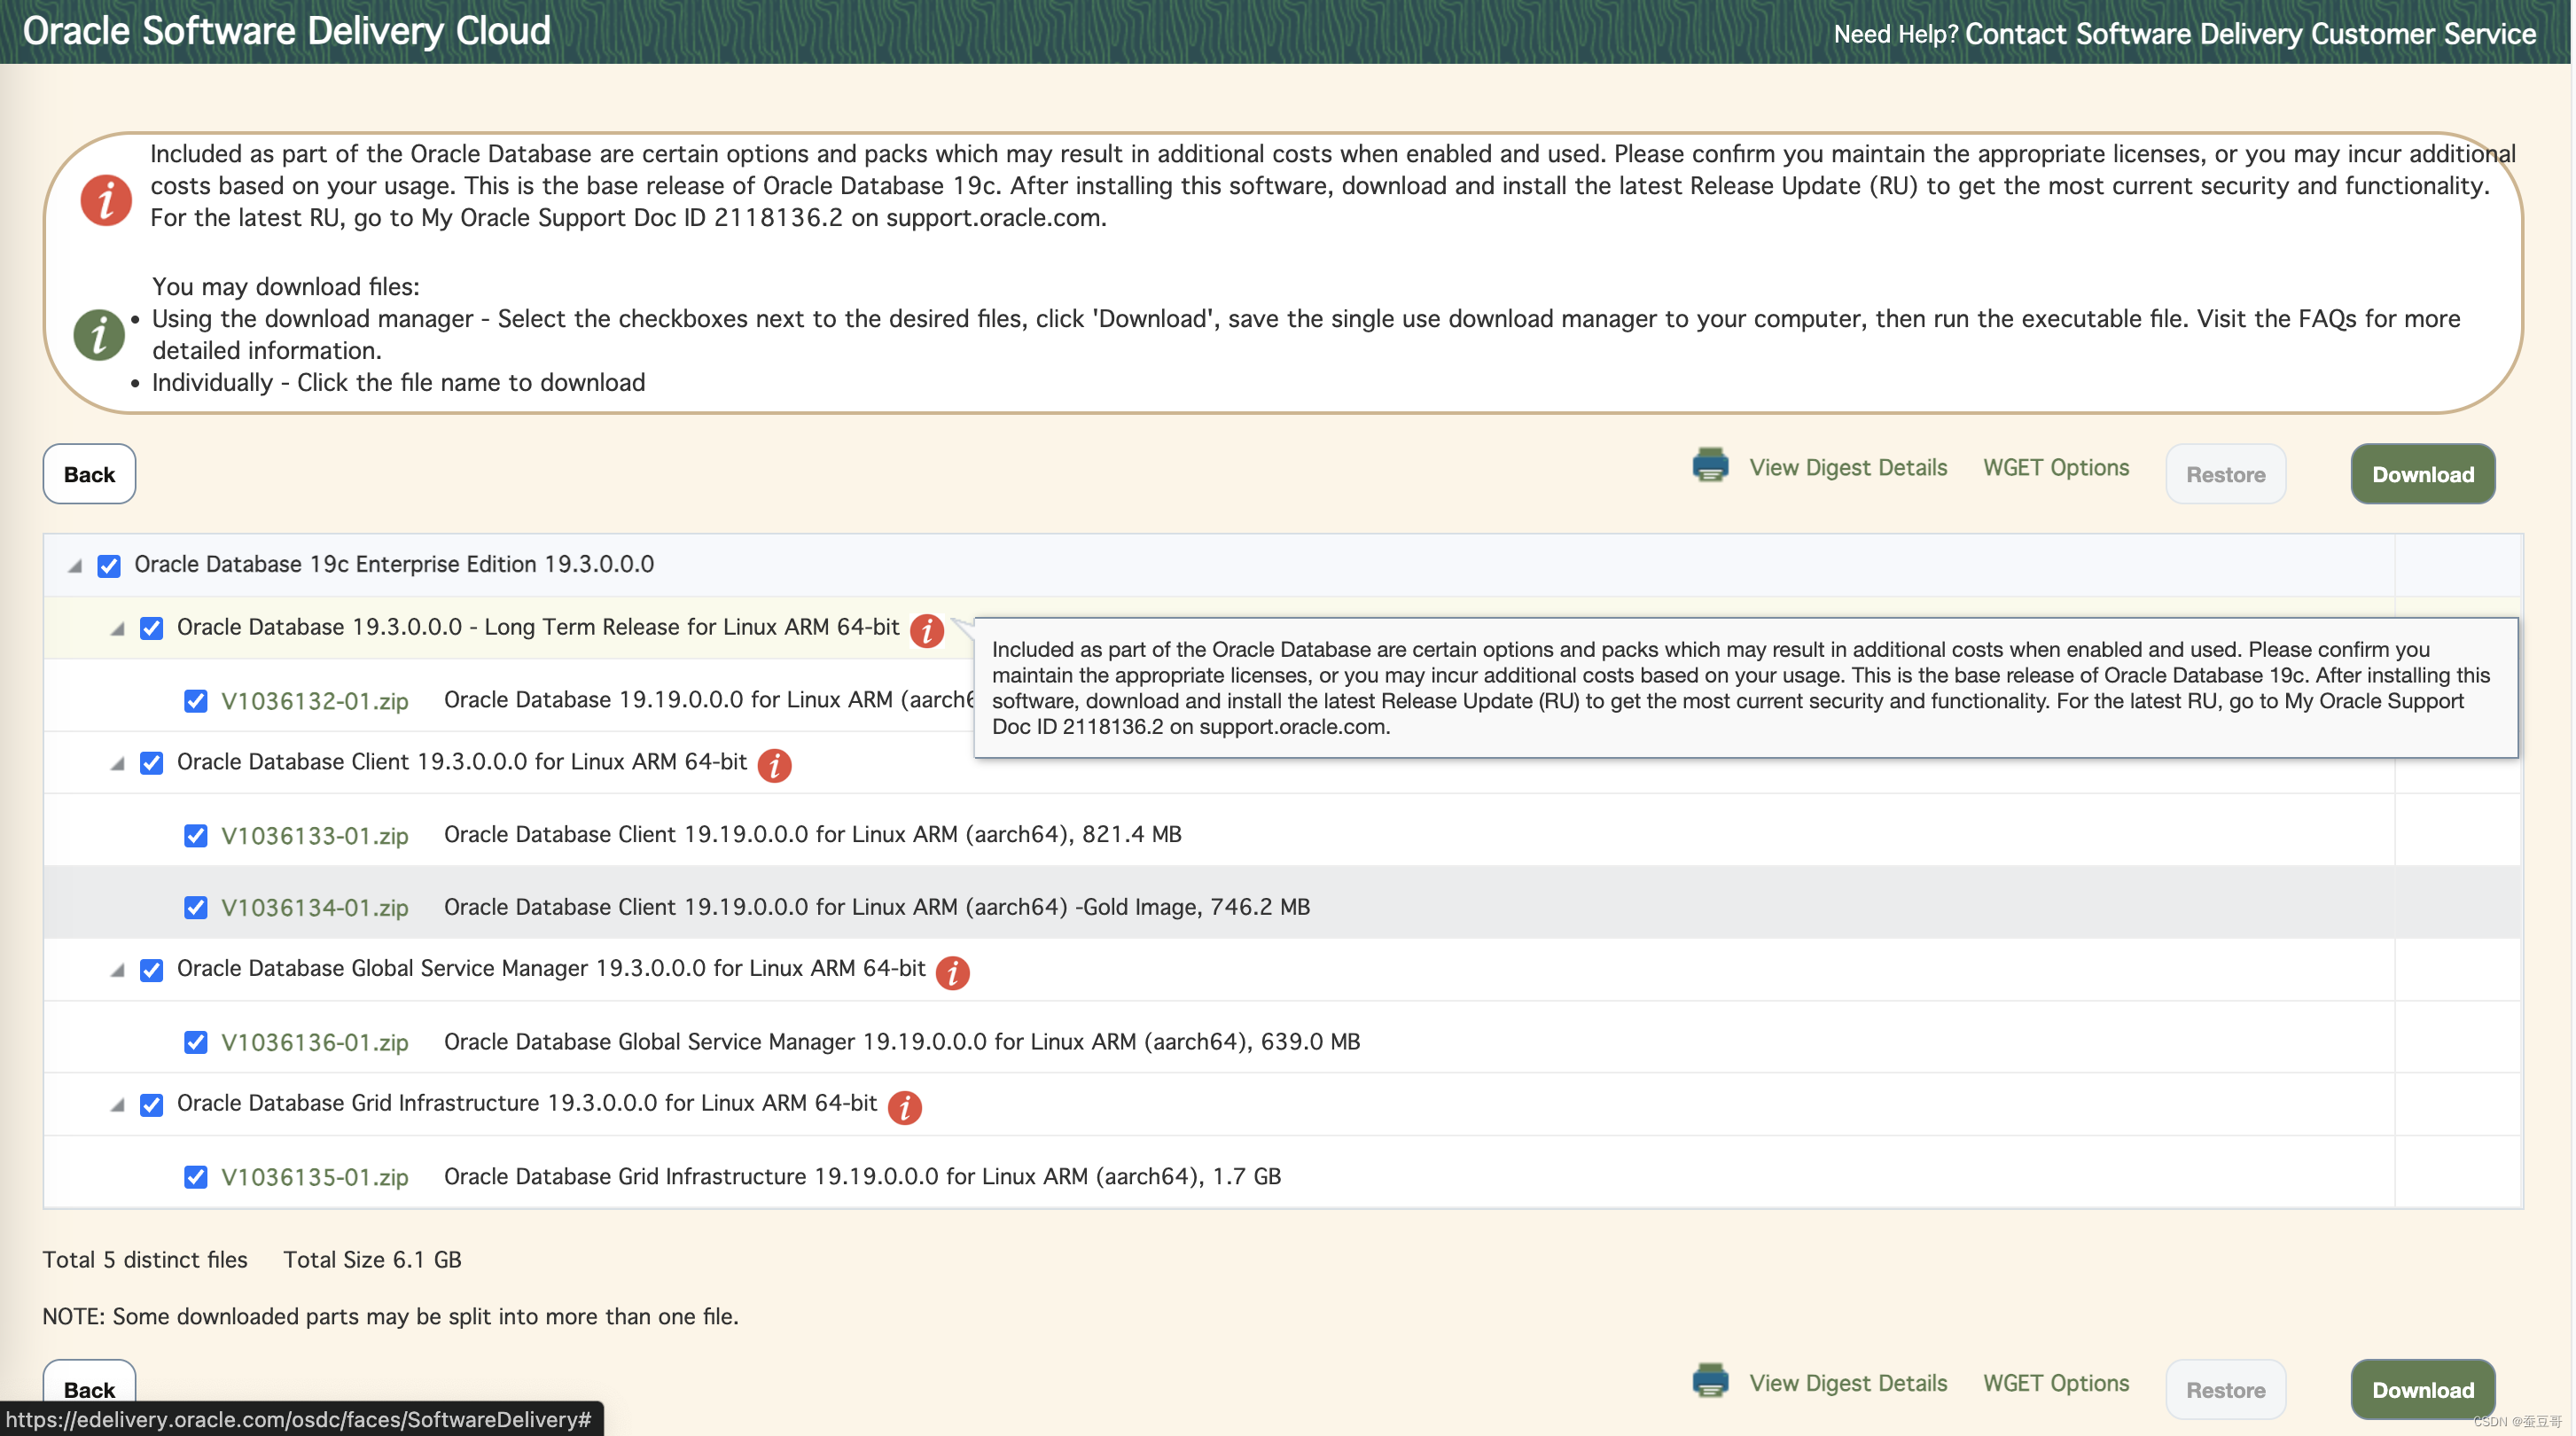Open bottom View Digest Details link
This screenshot has height=1436, width=2576.
point(1848,1383)
